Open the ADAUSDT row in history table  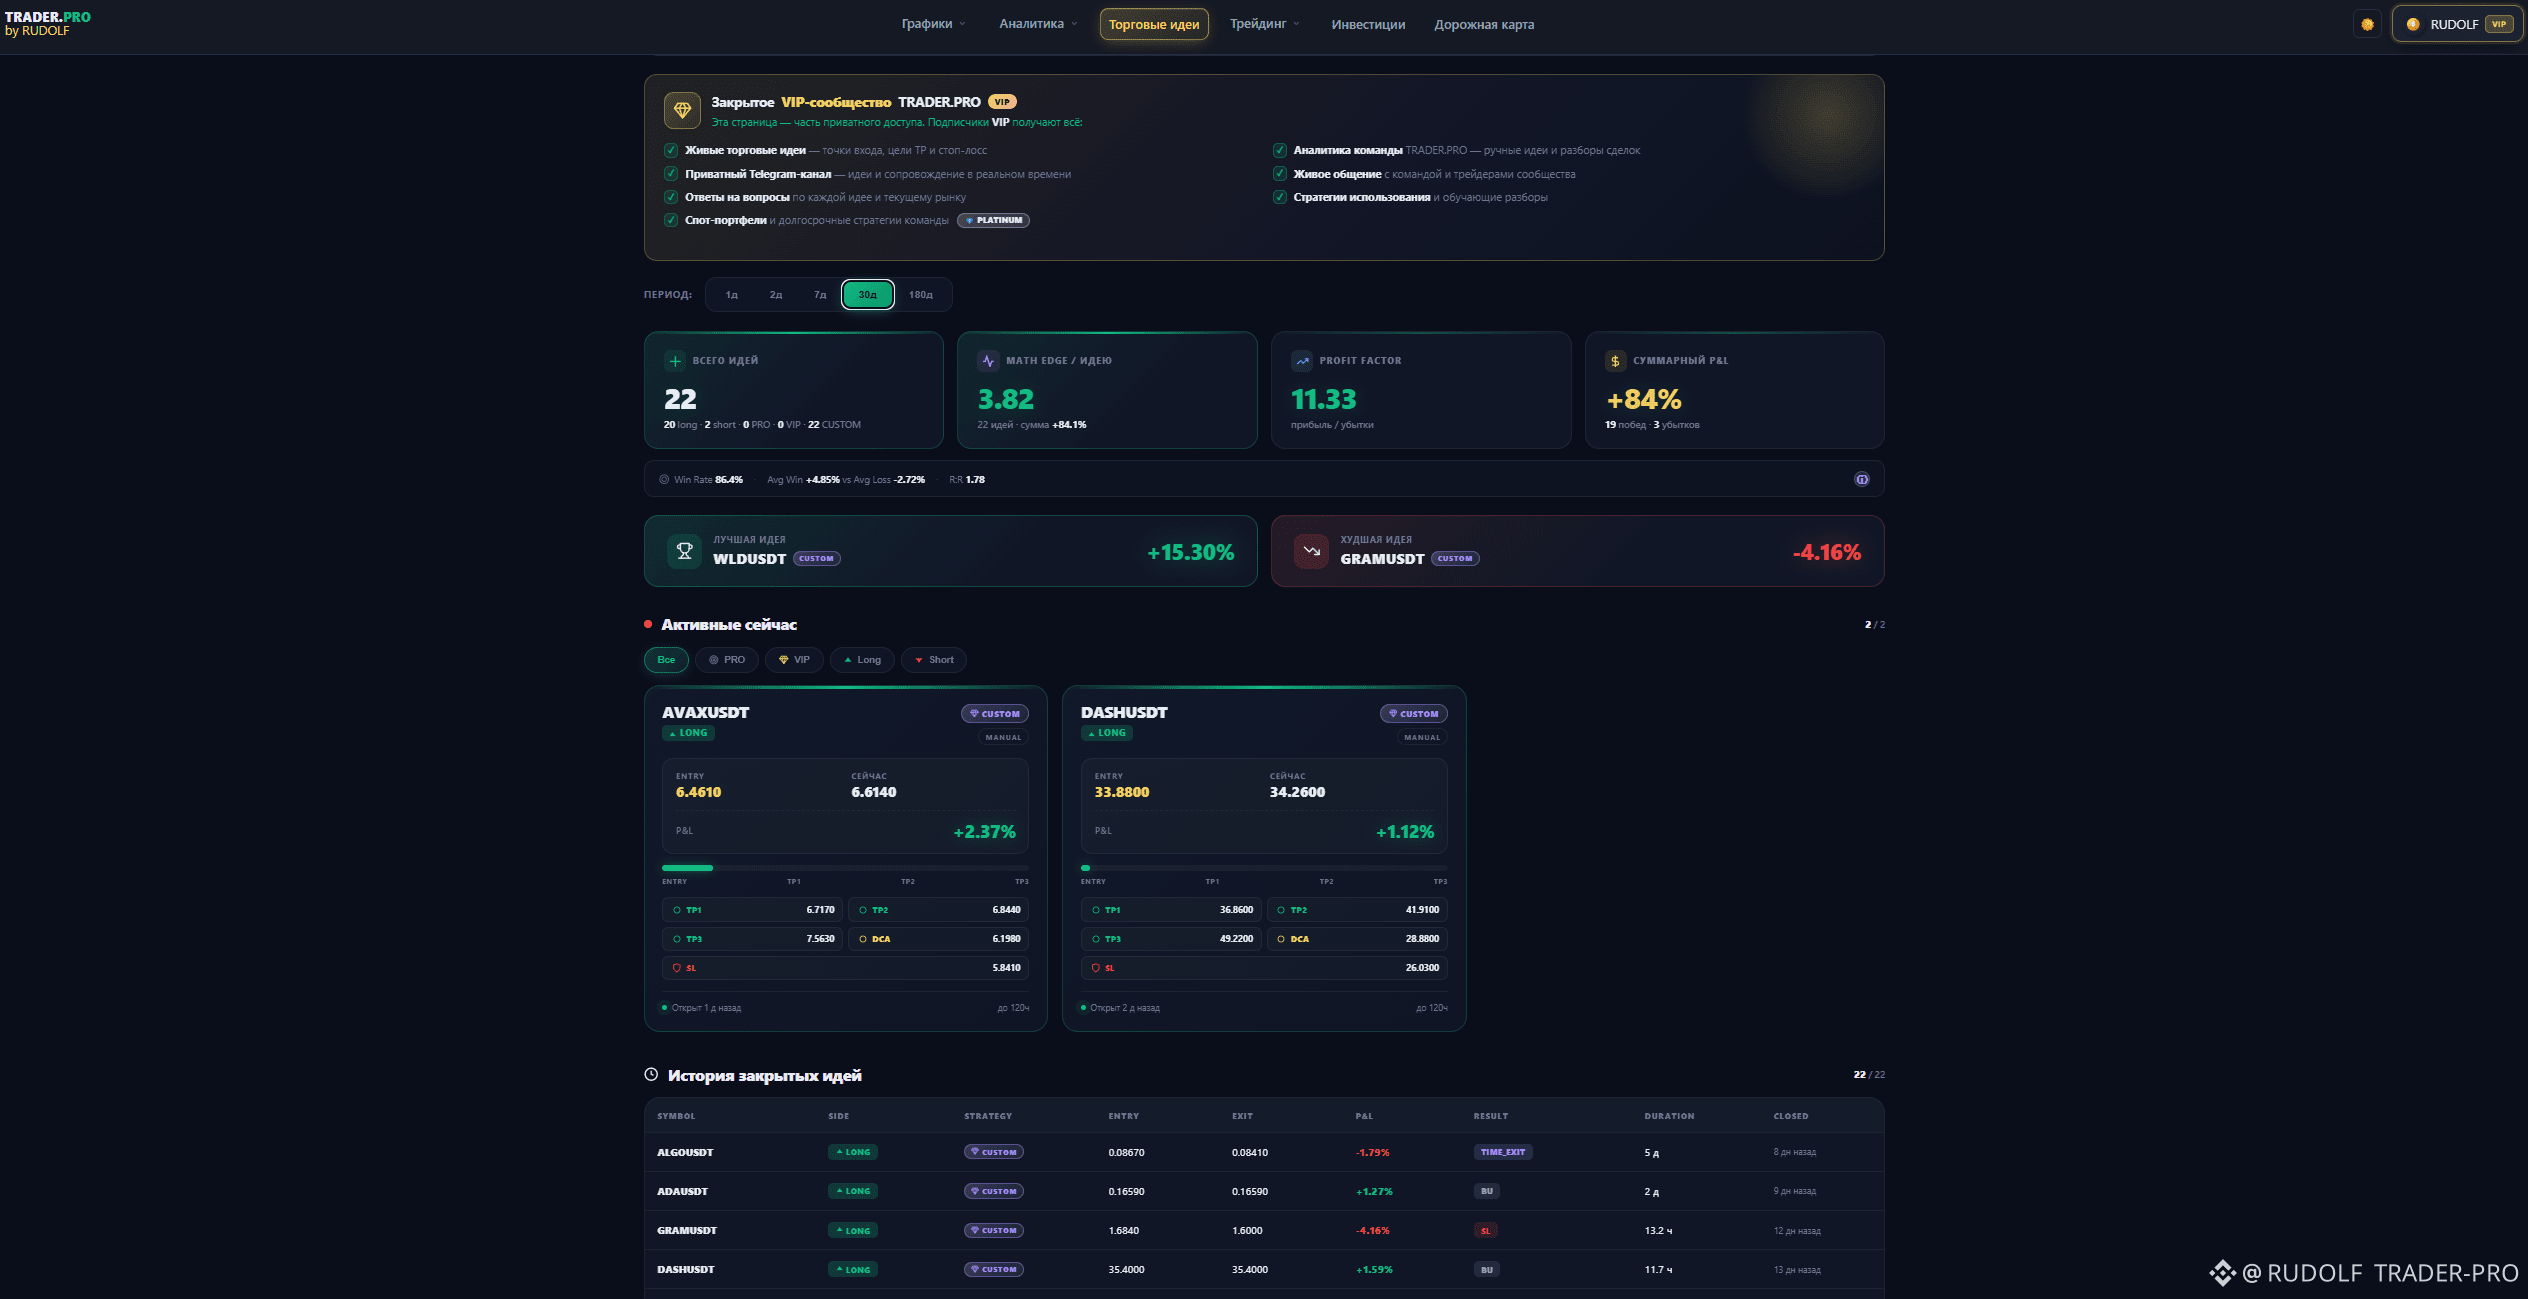point(1264,1191)
